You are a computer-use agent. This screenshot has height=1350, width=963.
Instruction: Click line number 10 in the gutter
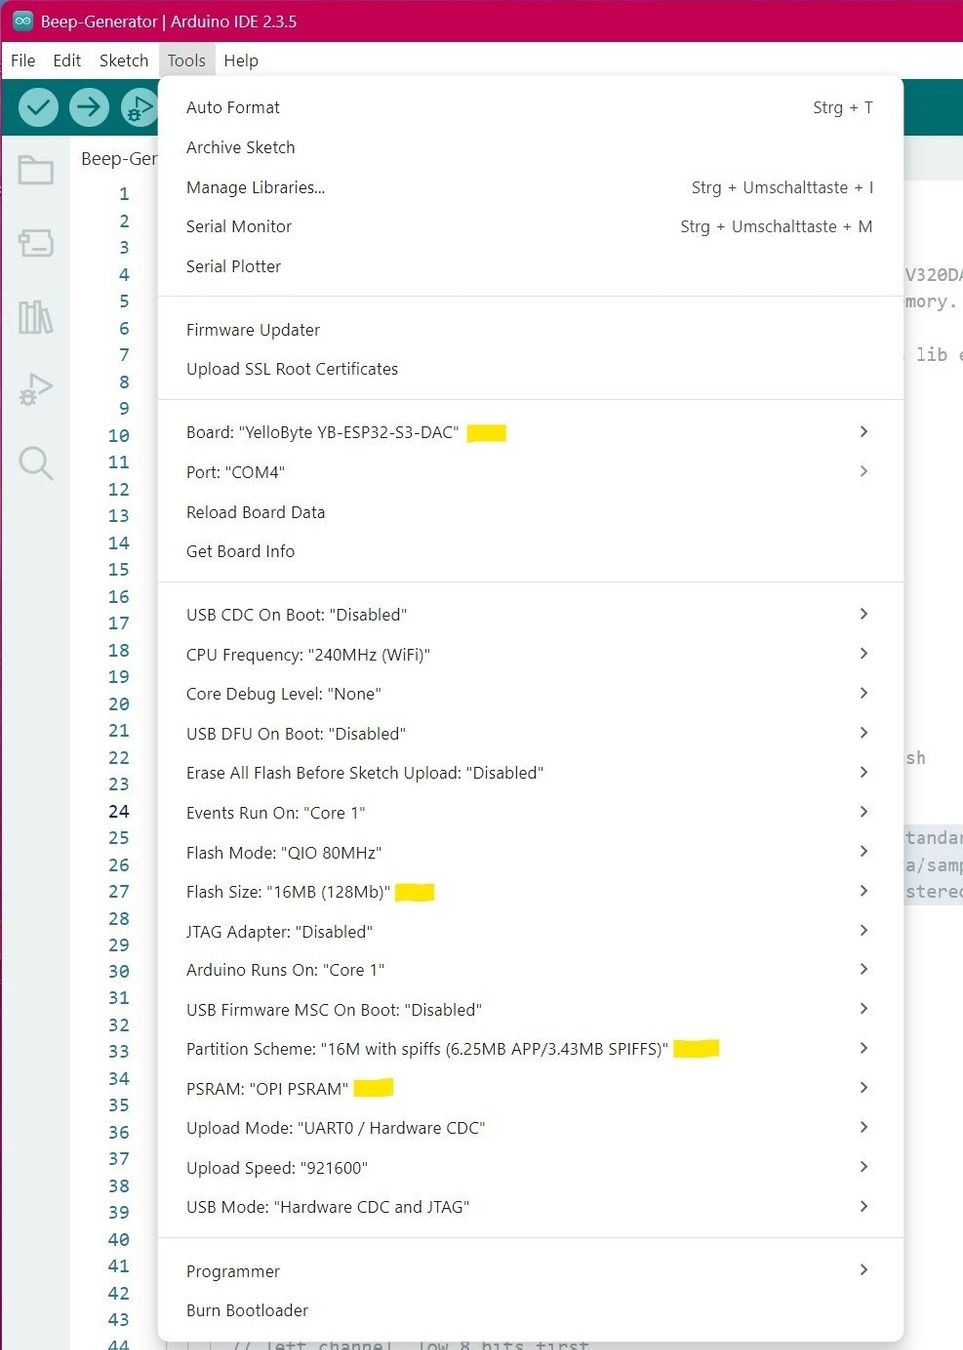(119, 436)
